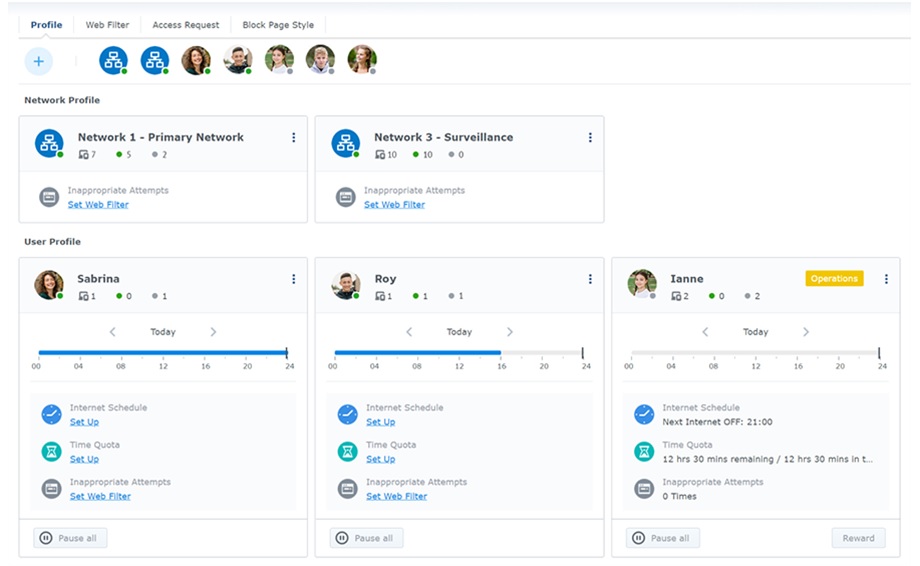Go to previous day in Ianne's card

point(705,332)
